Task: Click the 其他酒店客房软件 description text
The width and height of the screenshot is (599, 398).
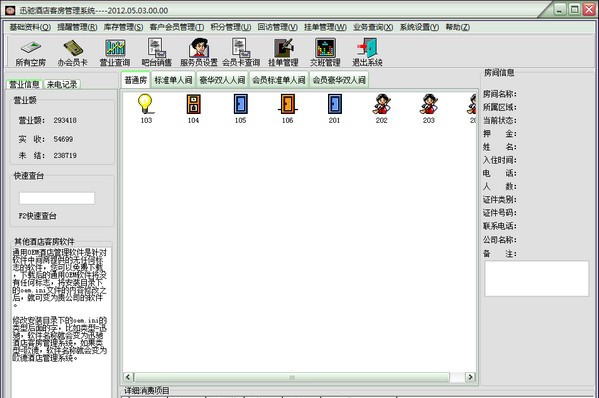Action: point(60,305)
